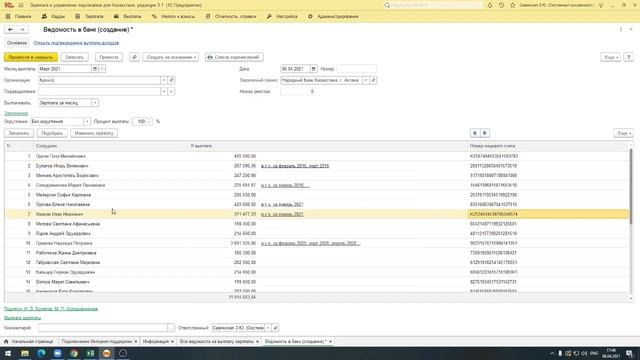Click the Подобрать button
This screenshot has width=640, height=360.
tap(52, 133)
